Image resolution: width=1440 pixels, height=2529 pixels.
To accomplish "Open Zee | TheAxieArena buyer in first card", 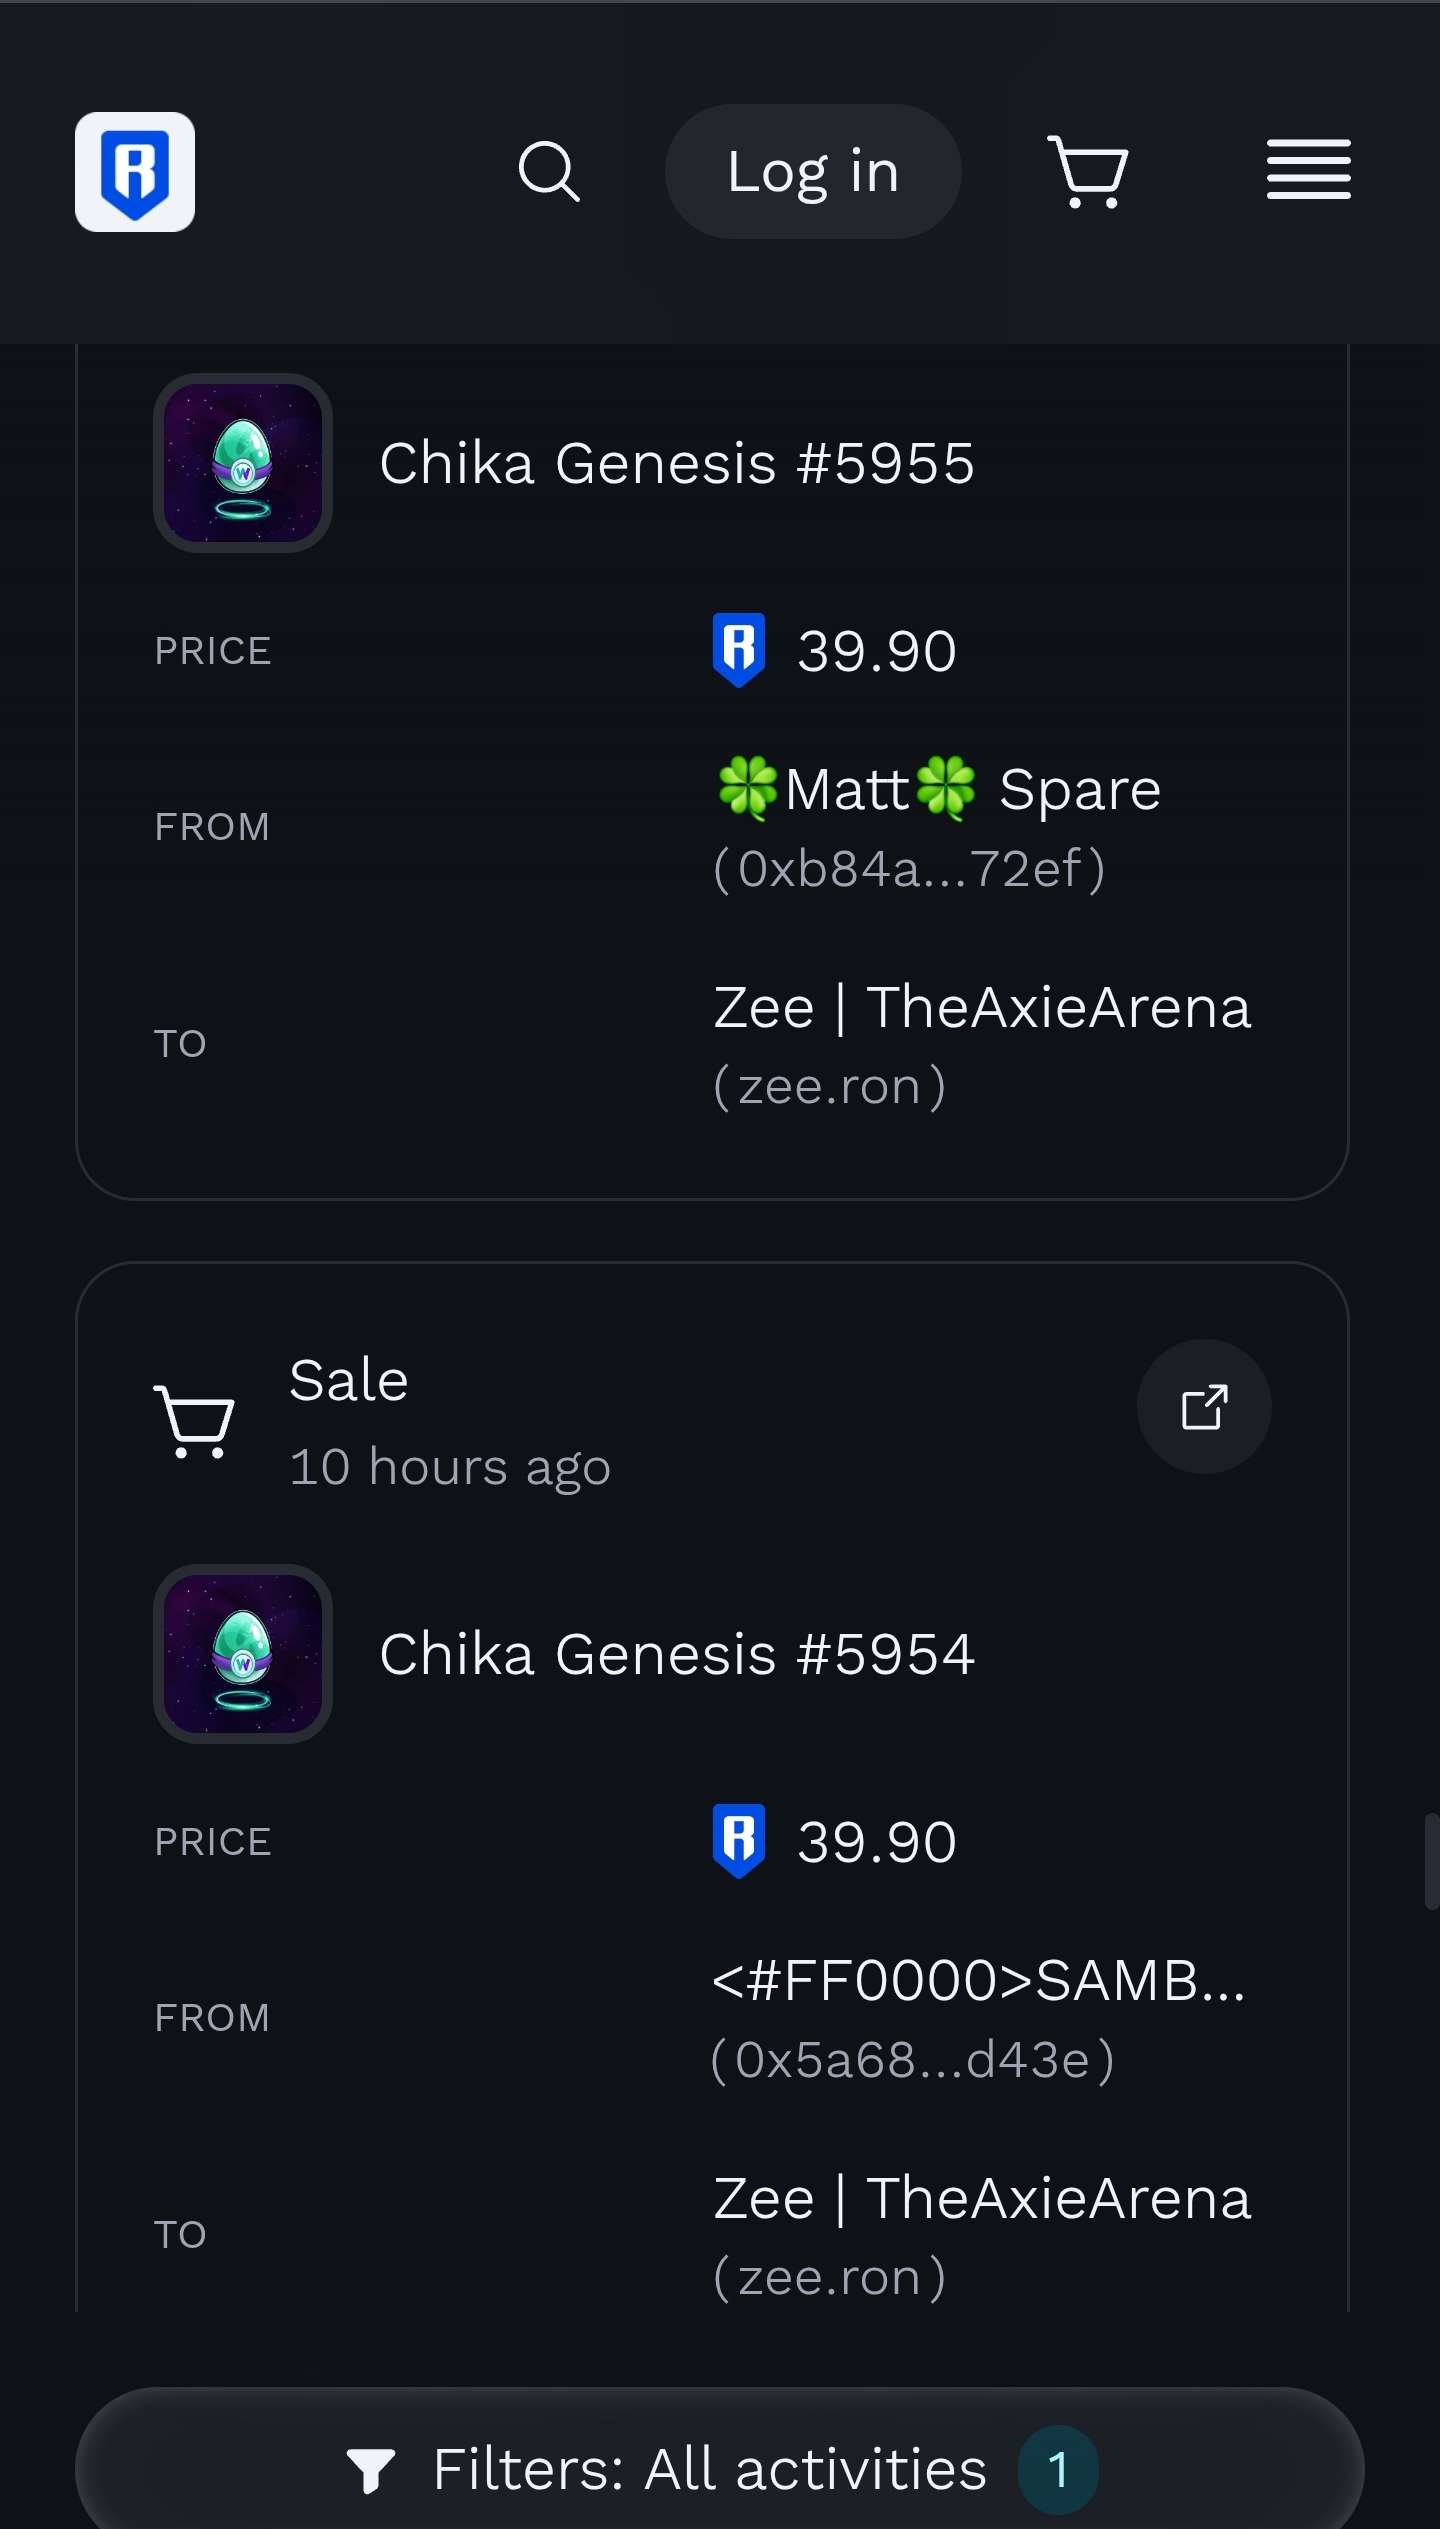I will point(981,1007).
